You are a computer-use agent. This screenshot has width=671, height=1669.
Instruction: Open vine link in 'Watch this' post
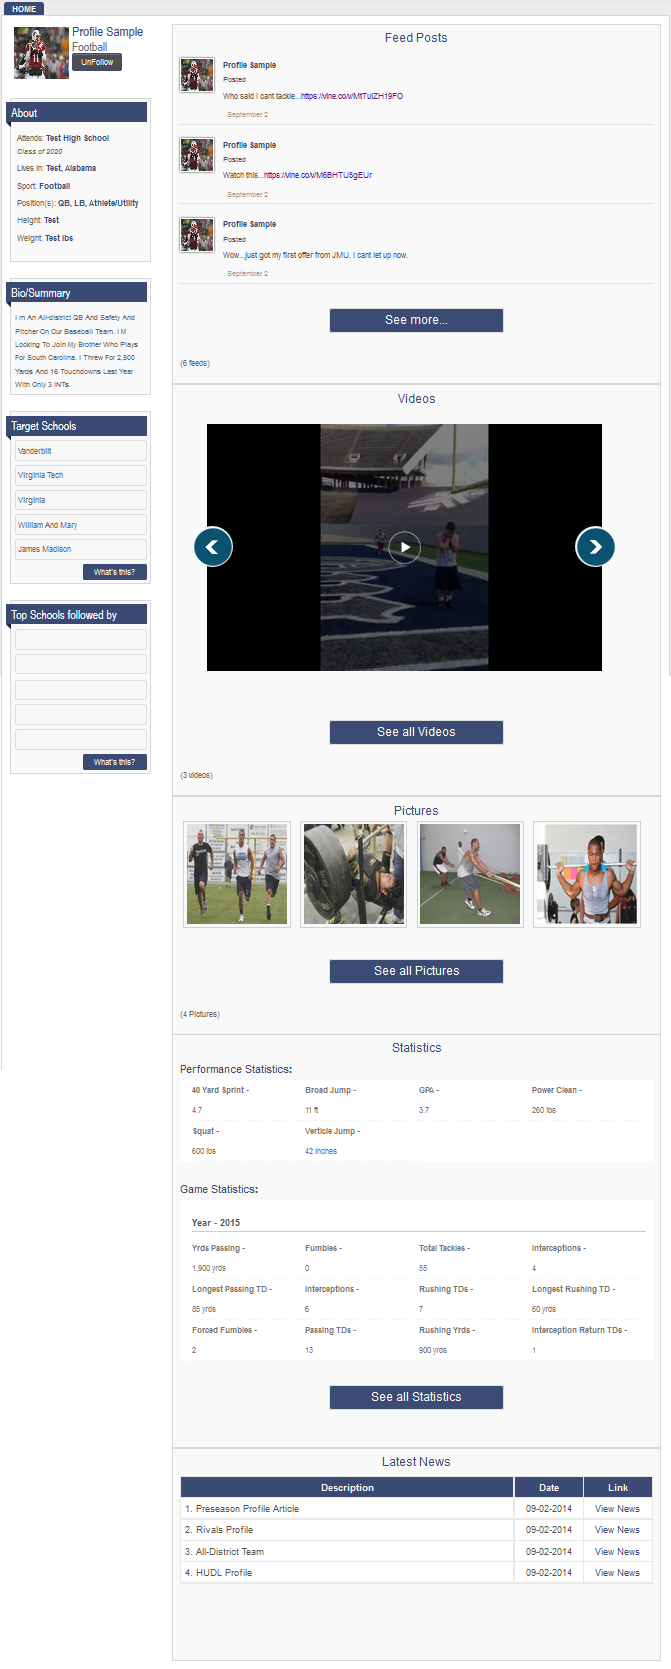318,175
